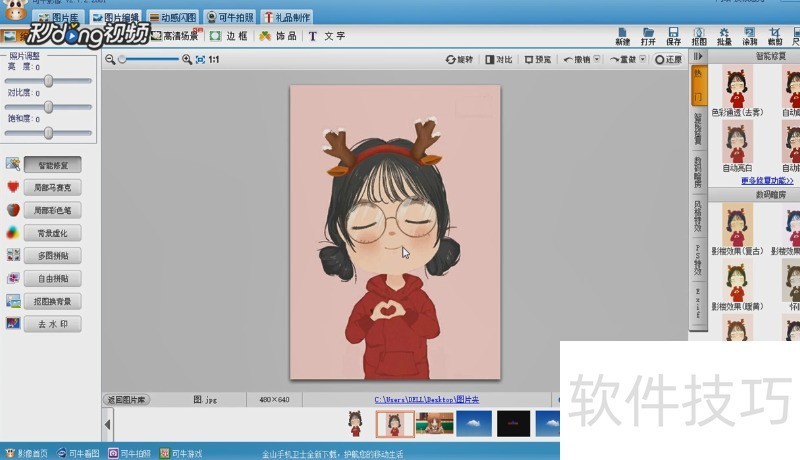800x460 pixels.
Task: Open the 更多修复功能>> link
Action: pyautogui.click(x=767, y=181)
